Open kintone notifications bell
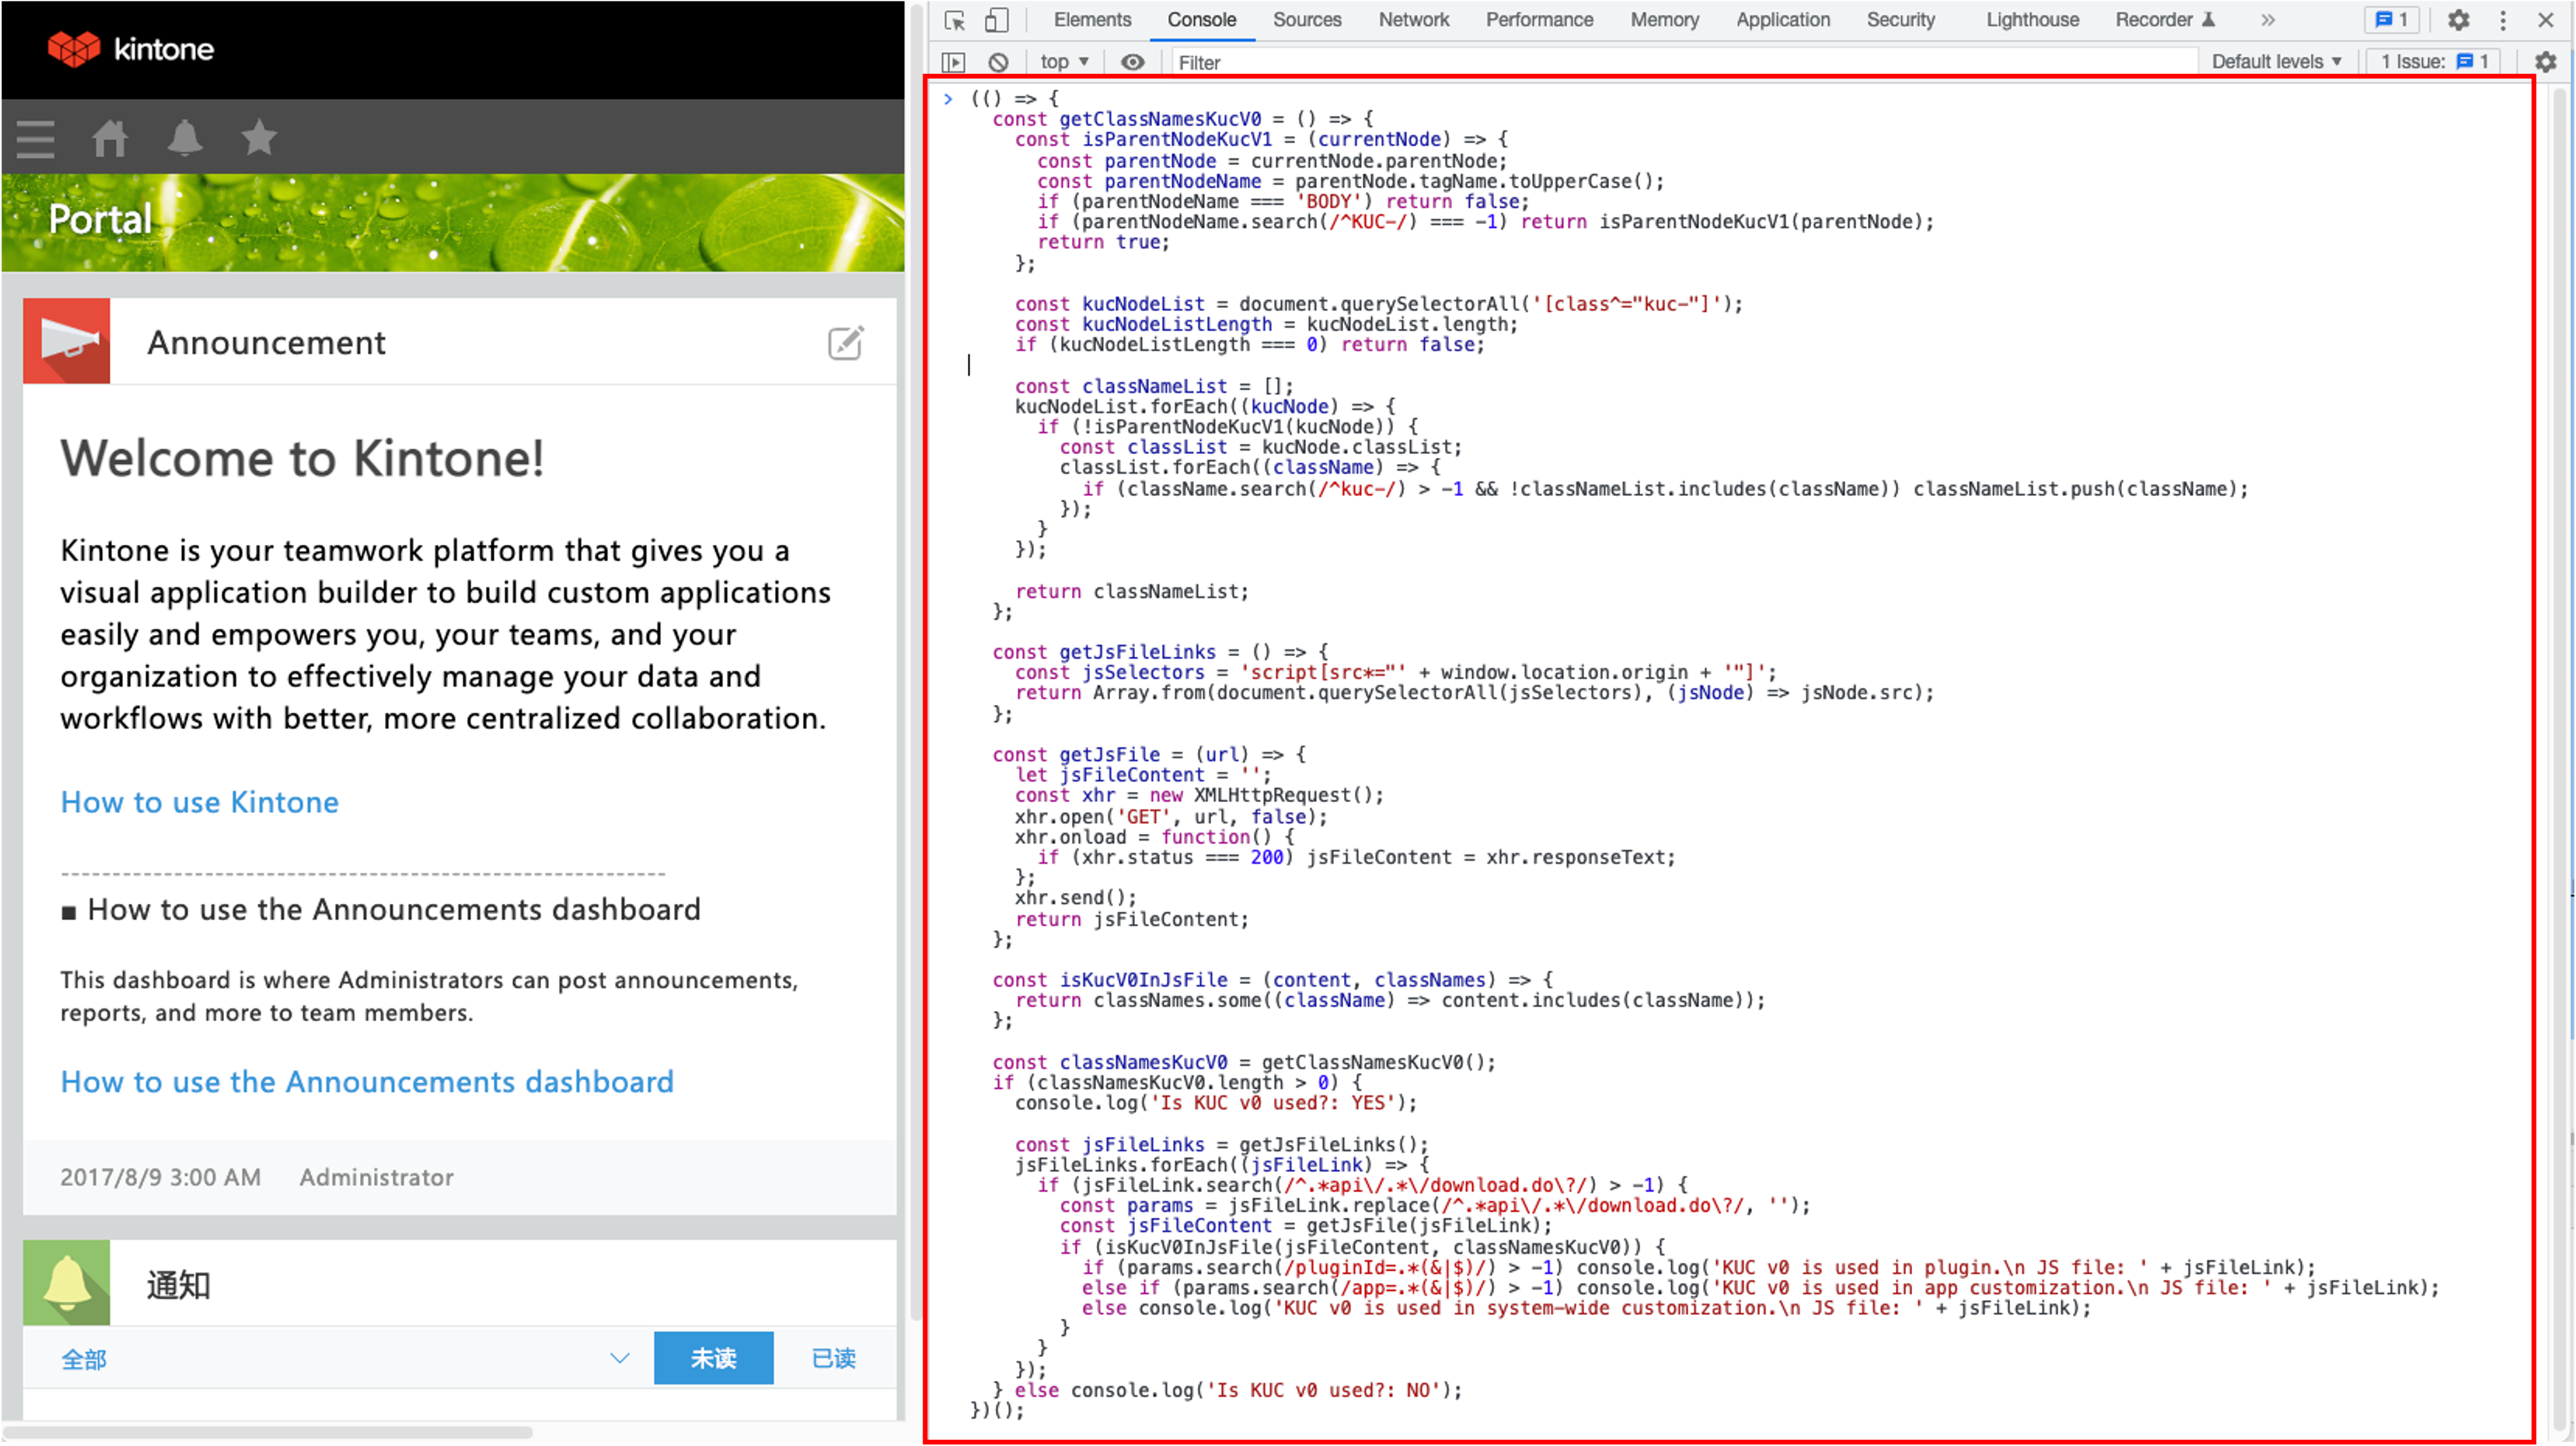2576x1446 pixels. (184, 138)
